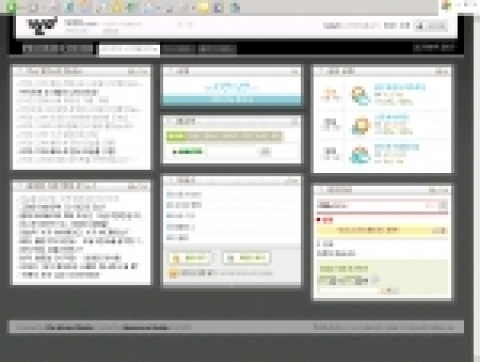This screenshot has height=362, width=480.
Task: Select the green highlighted tab in center widget
Action: (176, 136)
